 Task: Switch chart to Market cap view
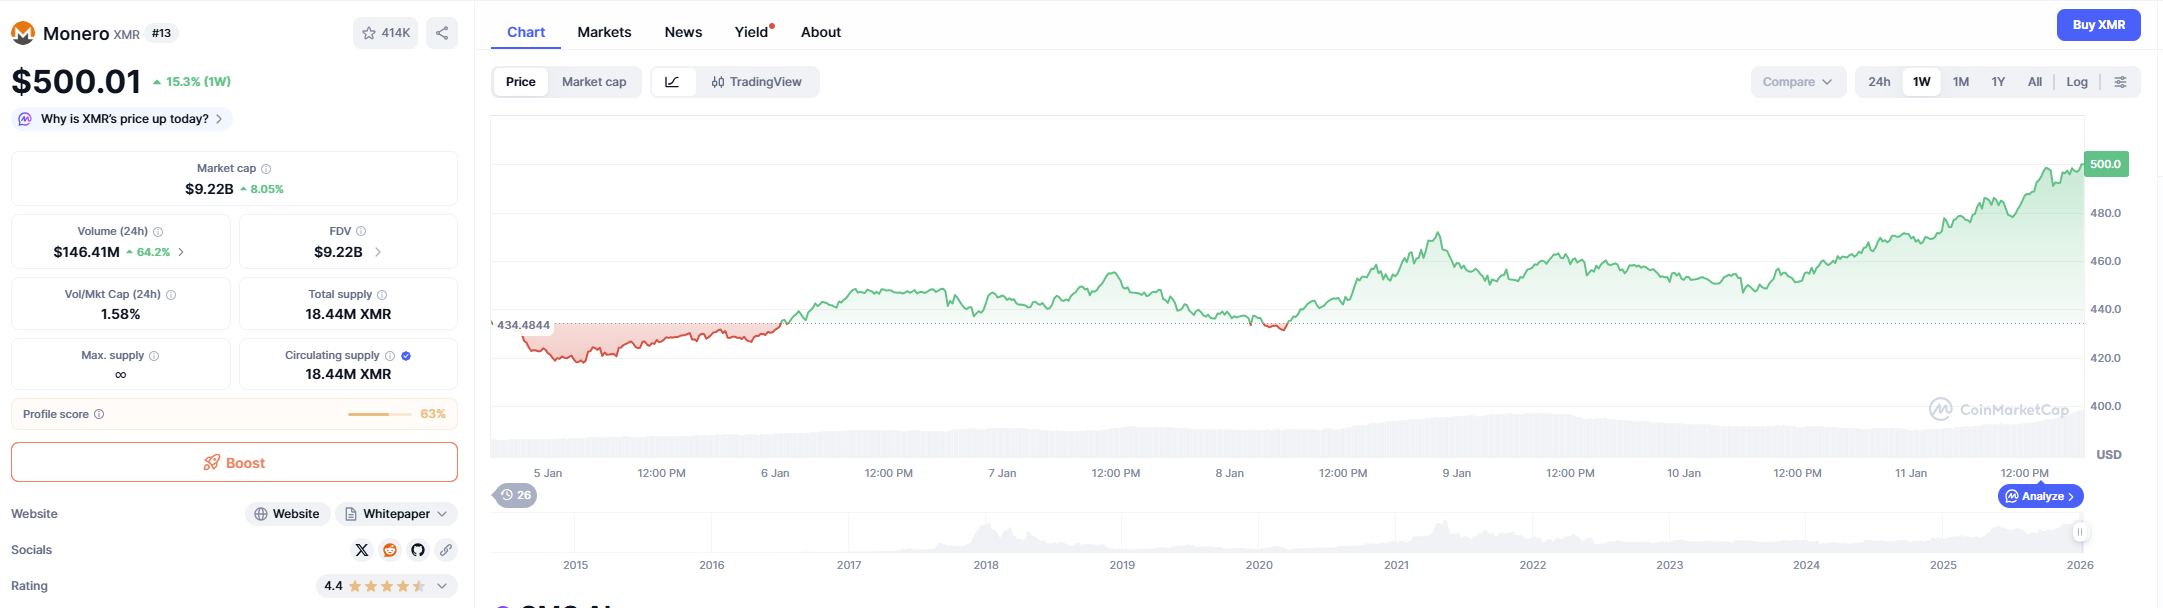coord(594,82)
